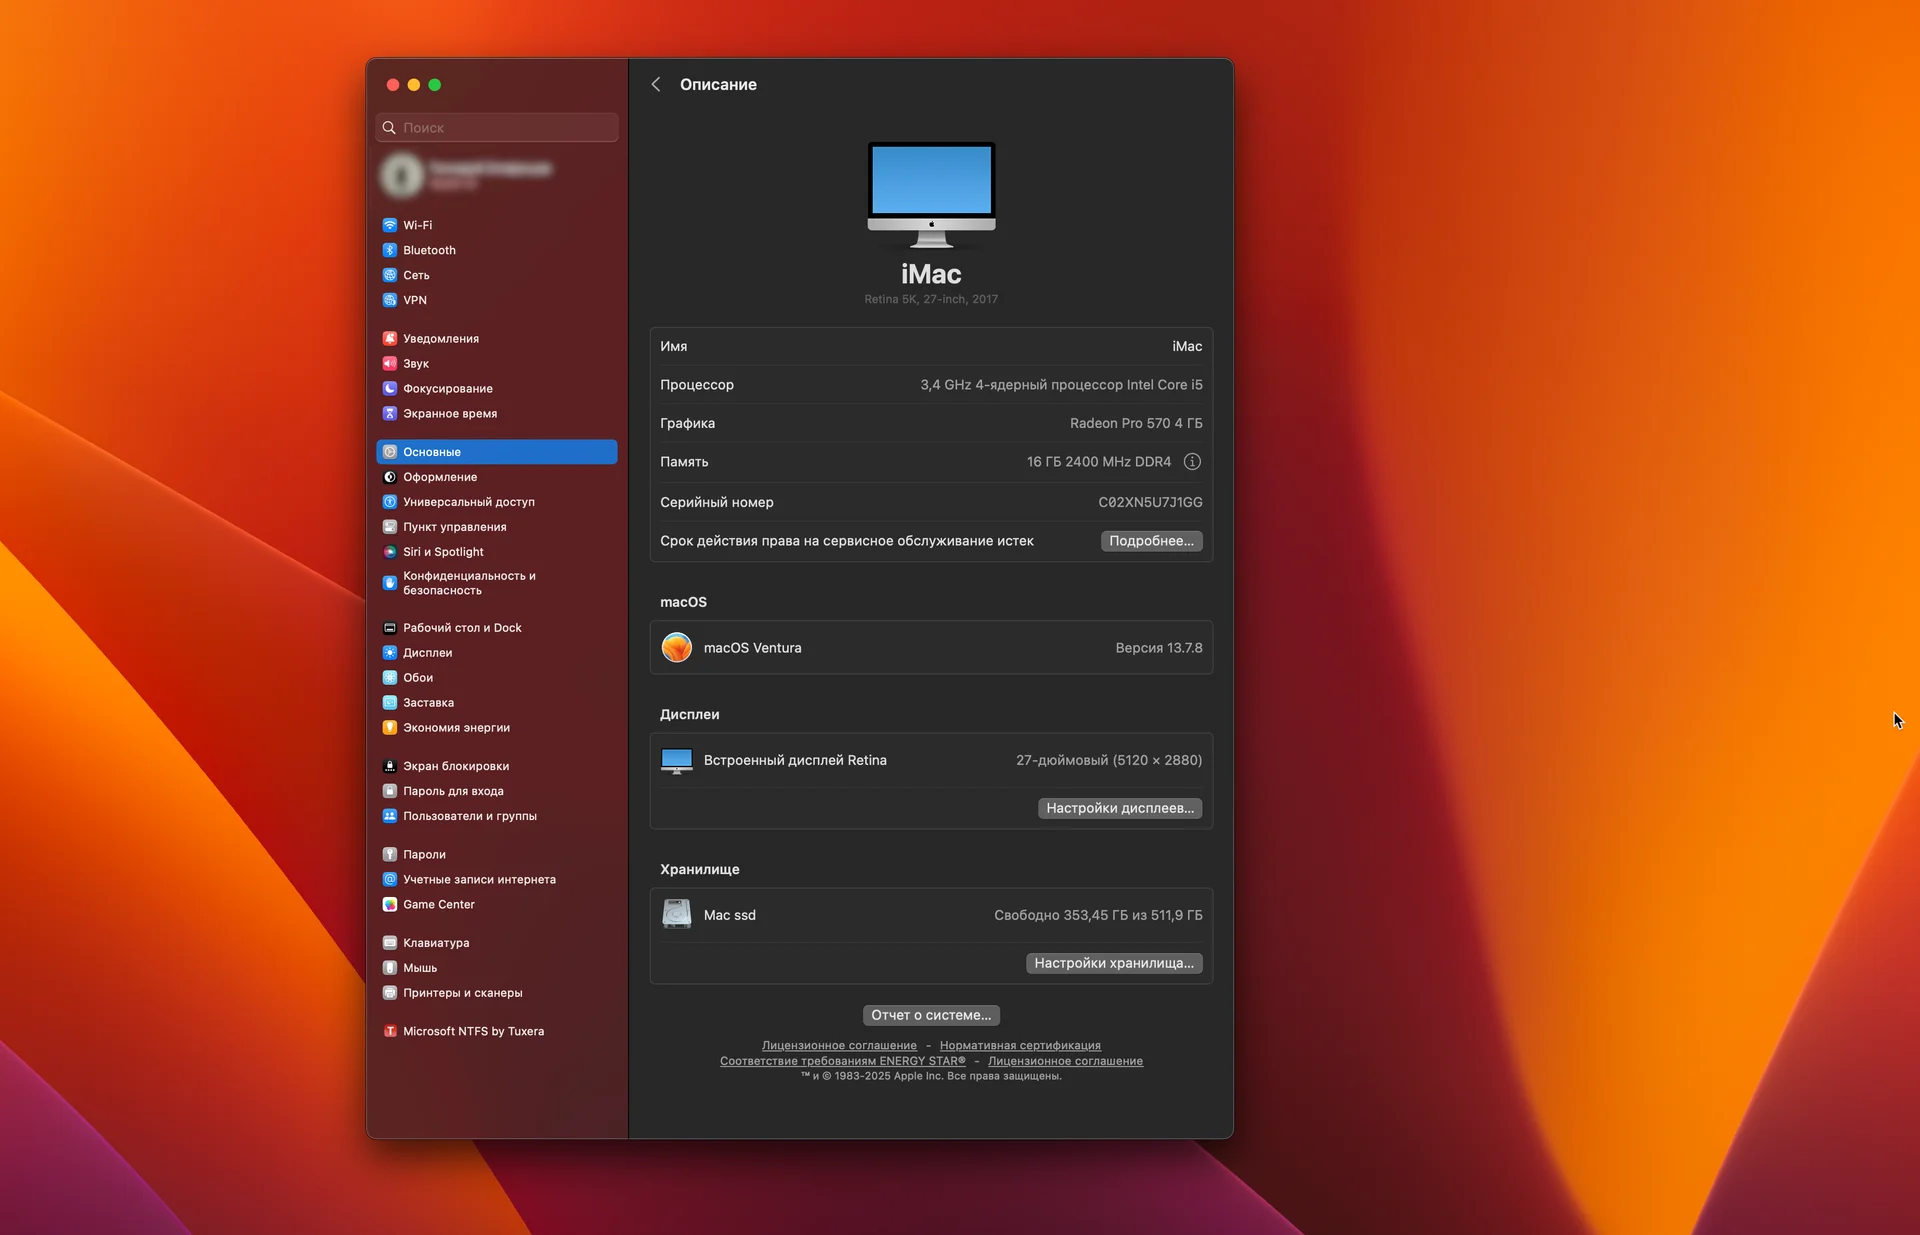The width and height of the screenshot is (1920, 1235).
Task: Open Универсальный доступ in sidebar
Action: [x=497, y=502]
